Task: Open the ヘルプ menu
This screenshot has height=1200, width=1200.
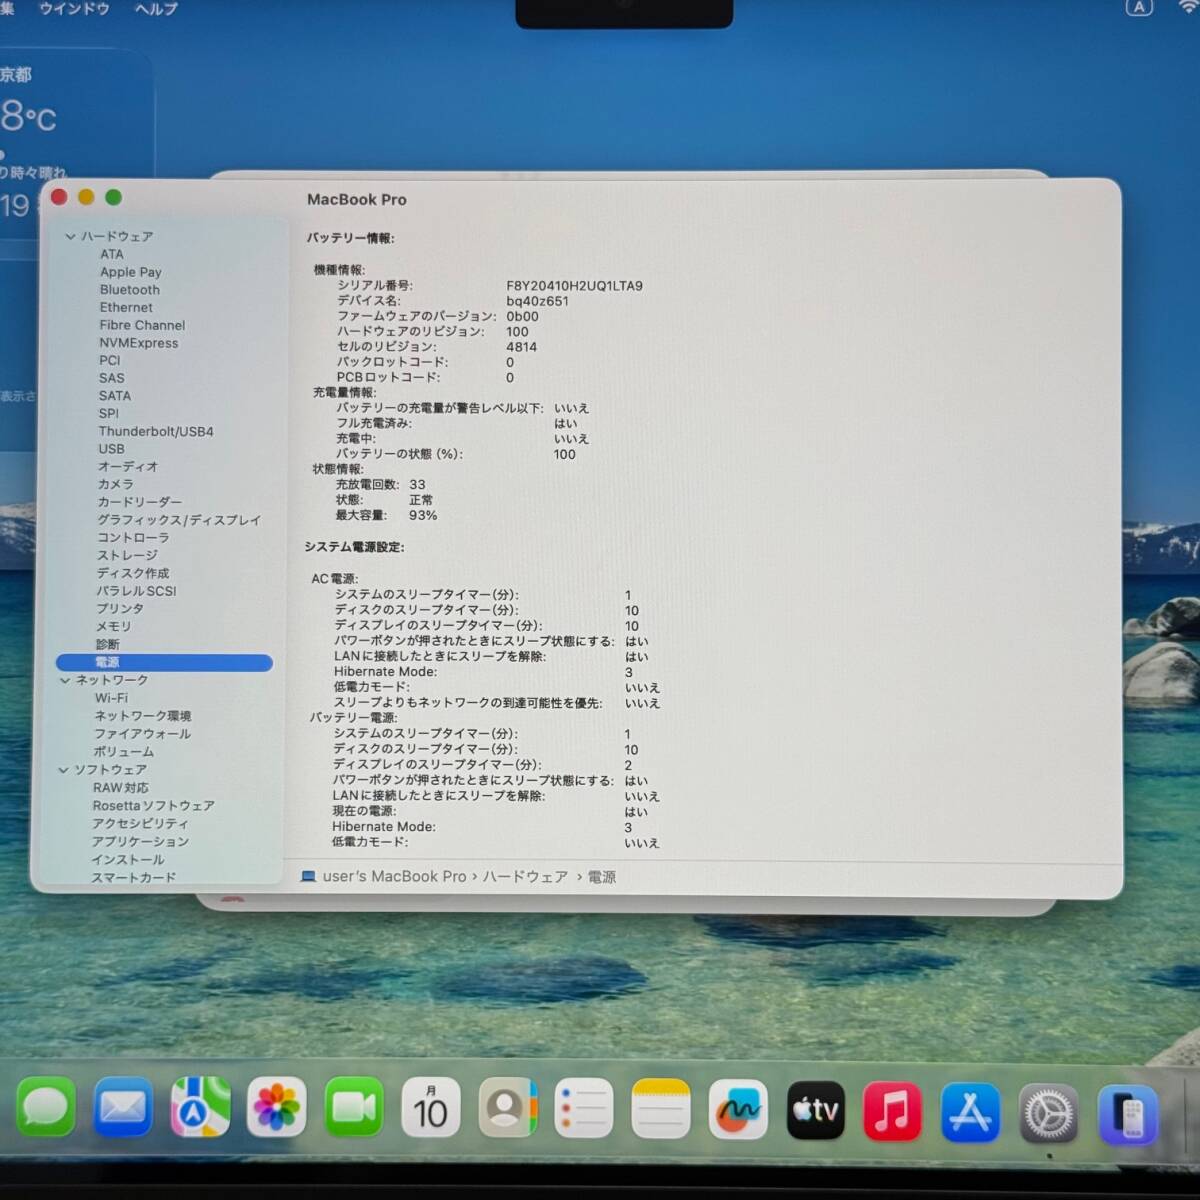Action: click(156, 9)
